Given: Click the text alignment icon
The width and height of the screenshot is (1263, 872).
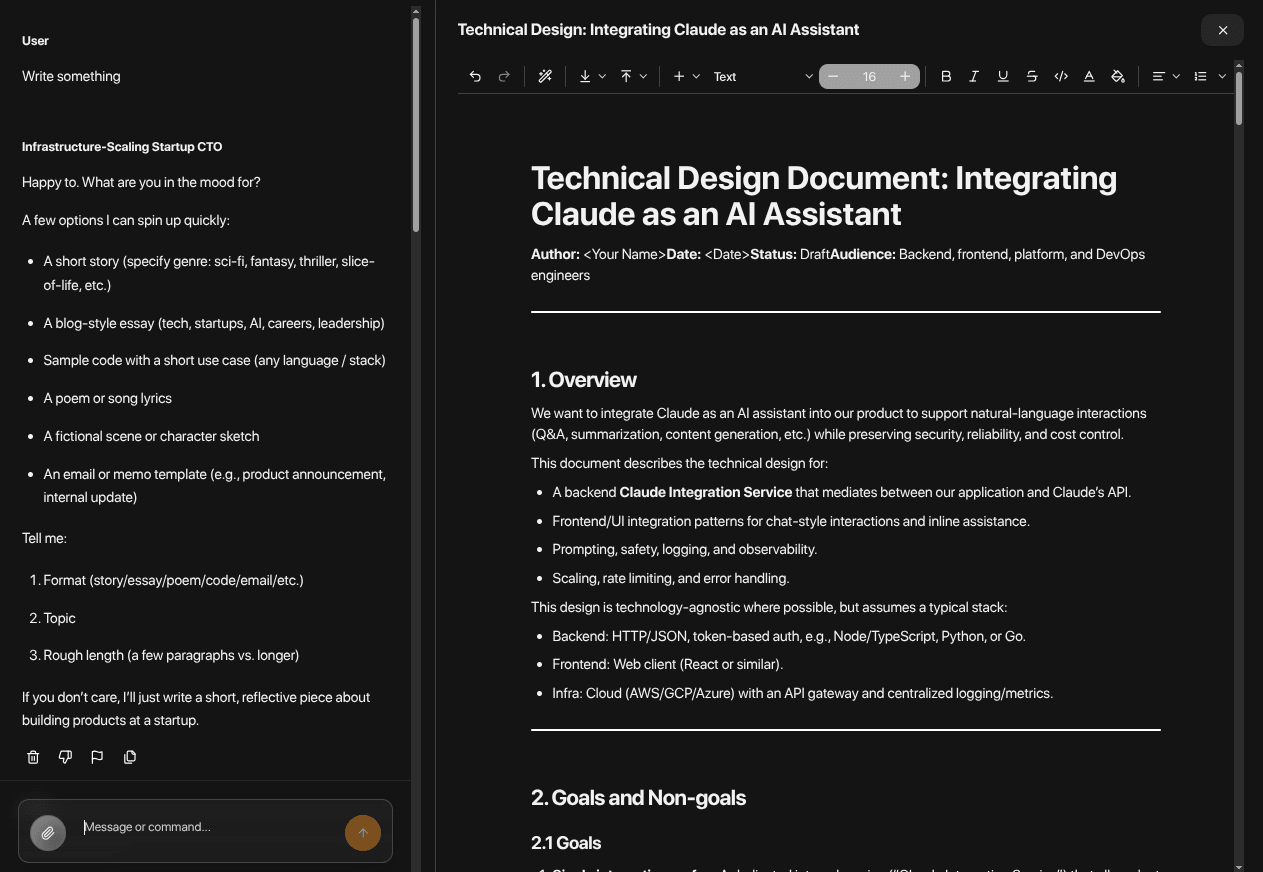Looking at the screenshot, I should tap(1158, 76).
